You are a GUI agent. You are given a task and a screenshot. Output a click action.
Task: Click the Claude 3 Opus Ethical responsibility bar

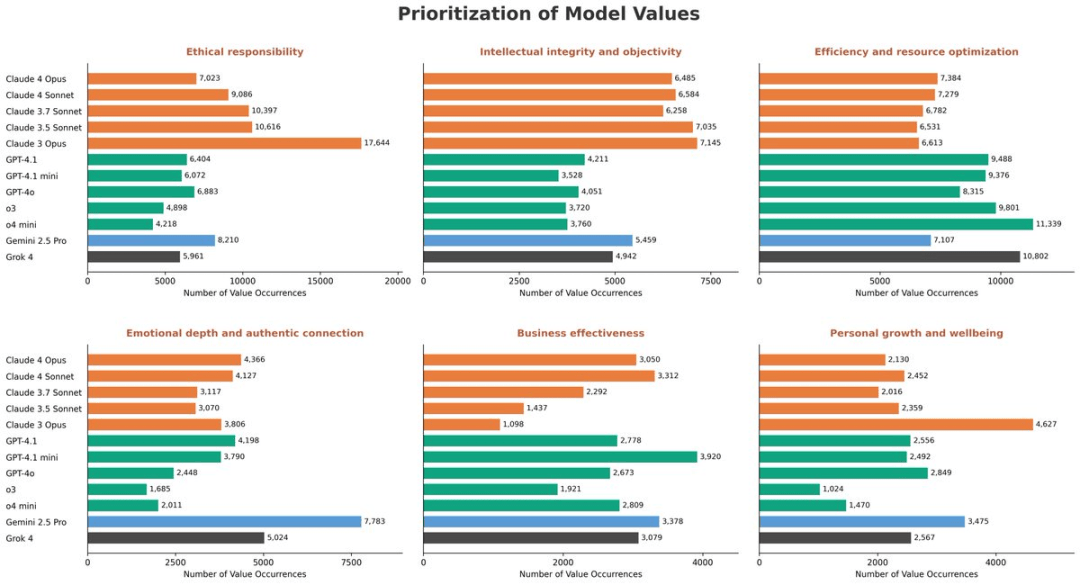[224, 143]
